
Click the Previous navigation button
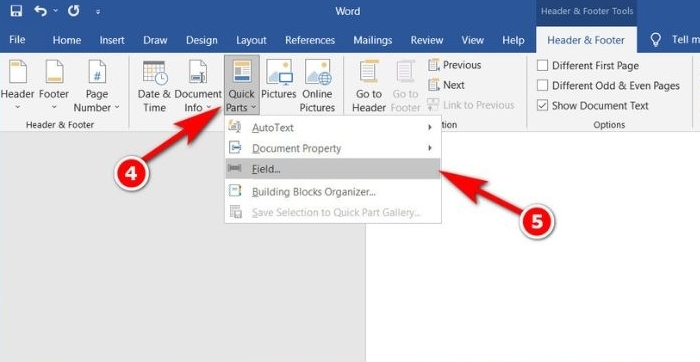[x=454, y=65]
